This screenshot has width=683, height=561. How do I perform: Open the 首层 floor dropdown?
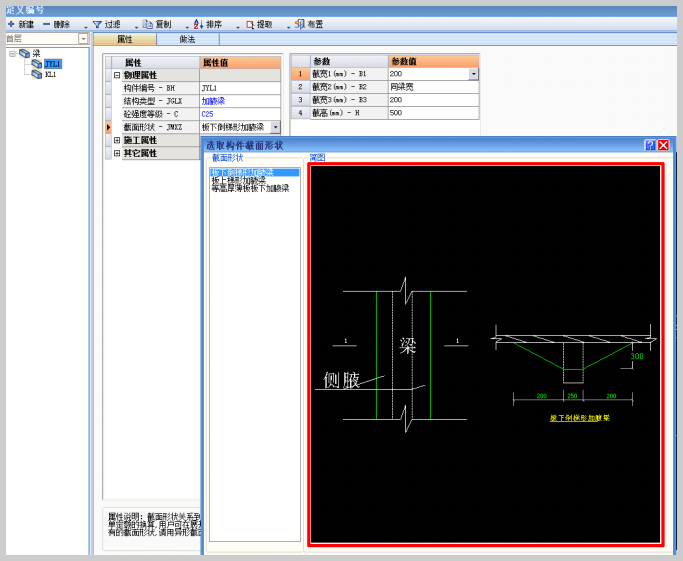(x=84, y=39)
